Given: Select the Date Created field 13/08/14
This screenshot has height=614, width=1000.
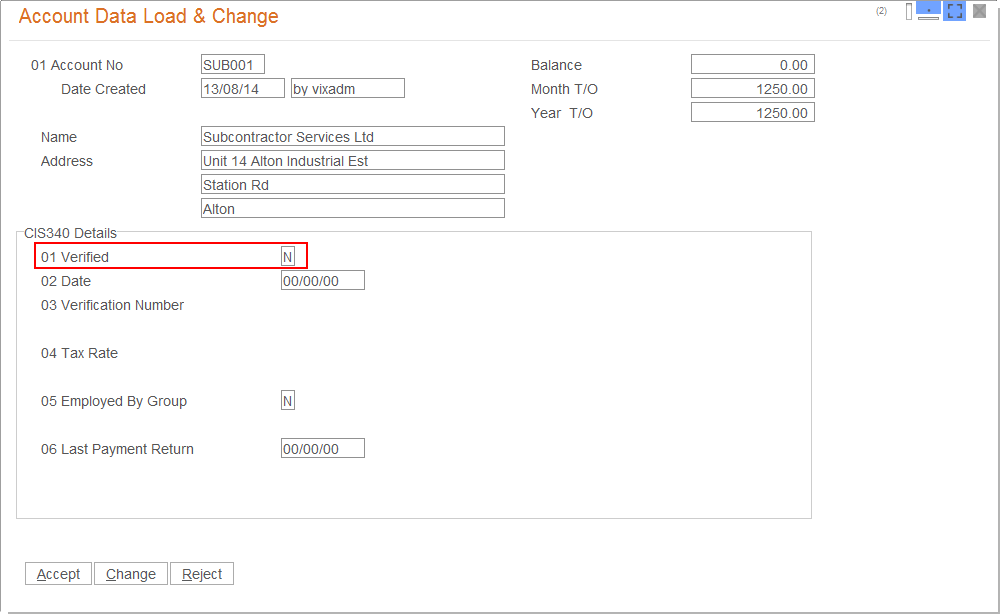Looking at the screenshot, I should (243, 89).
